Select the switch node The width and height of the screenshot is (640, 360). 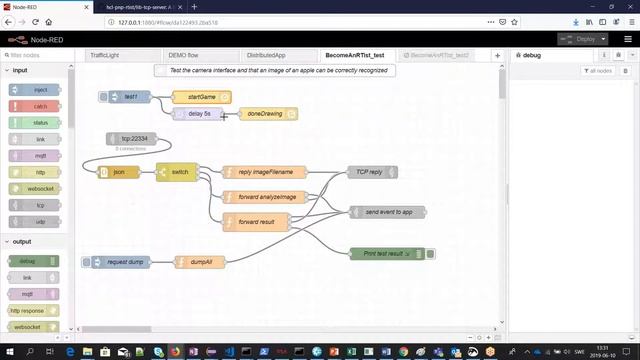point(177,172)
